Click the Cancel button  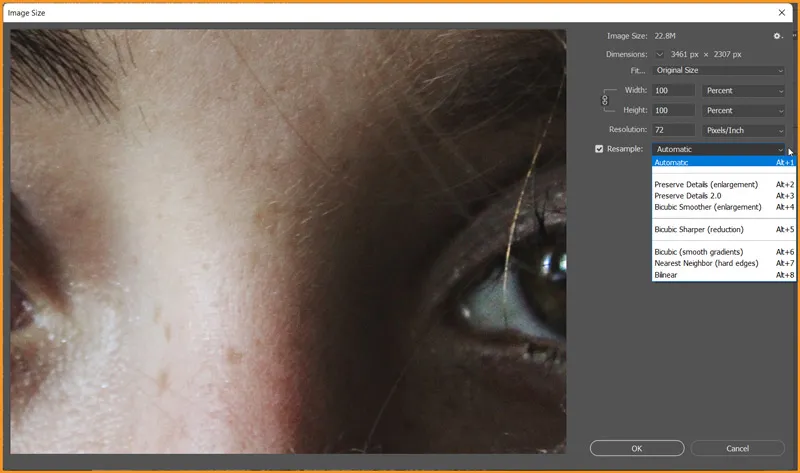[737, 448]
